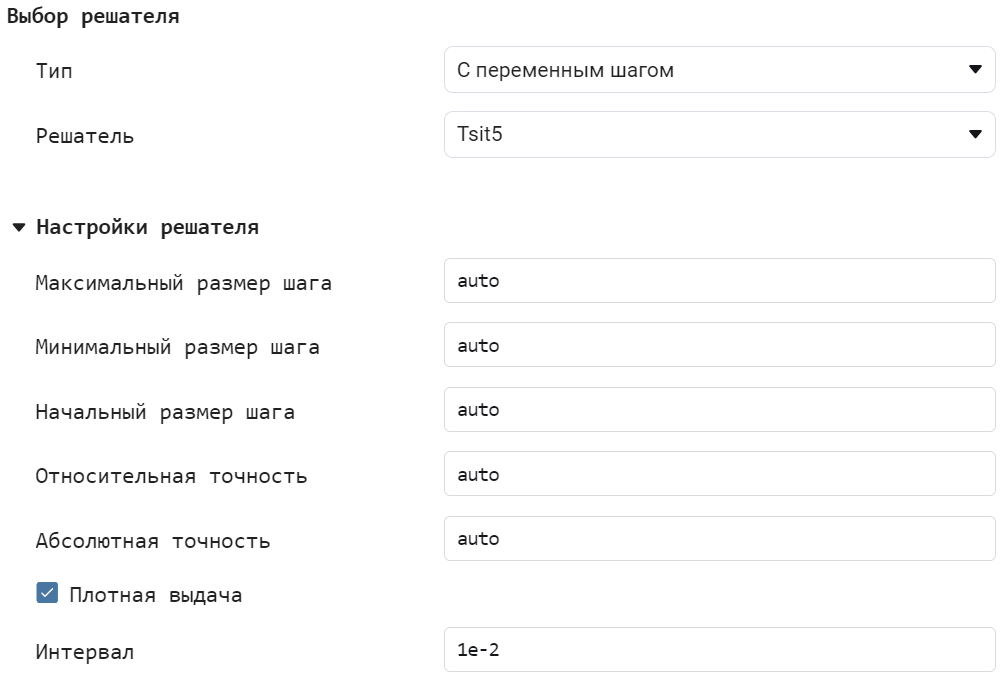1004x684 pixels.
Task: Focus the "Абсолютная точность" value field
Action: [x=719, y=539]
